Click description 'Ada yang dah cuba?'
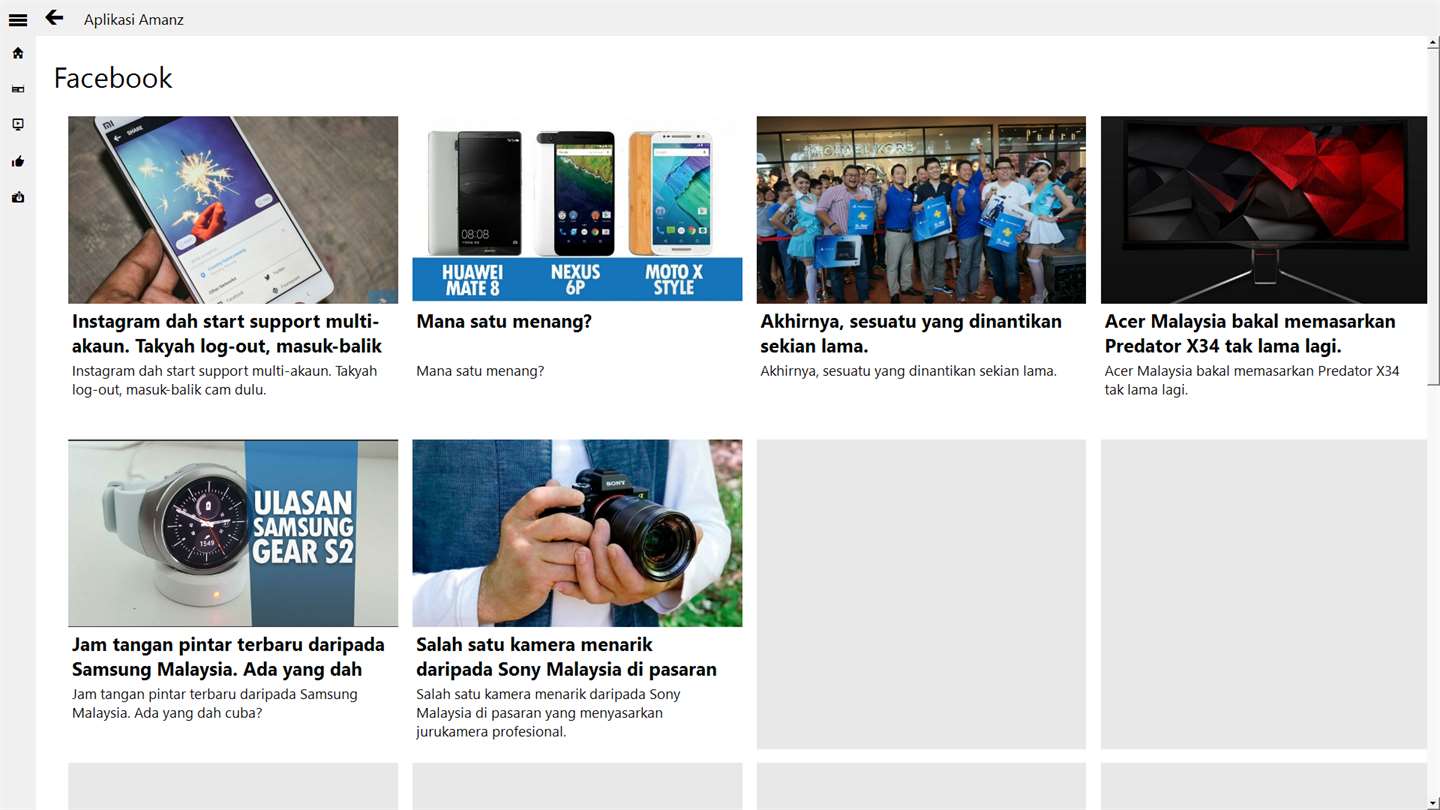Screen dimensions: 1440x810 (214, 704)
